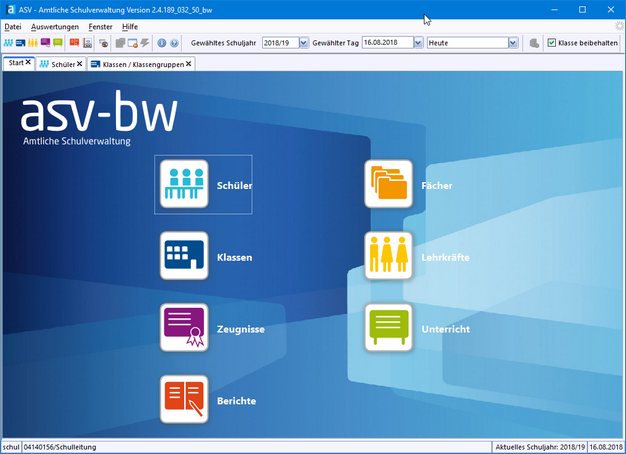The height and width of the screenshot is (454, 626).
Task: Expand the Heute dropdown list
Action: (513, 44)
